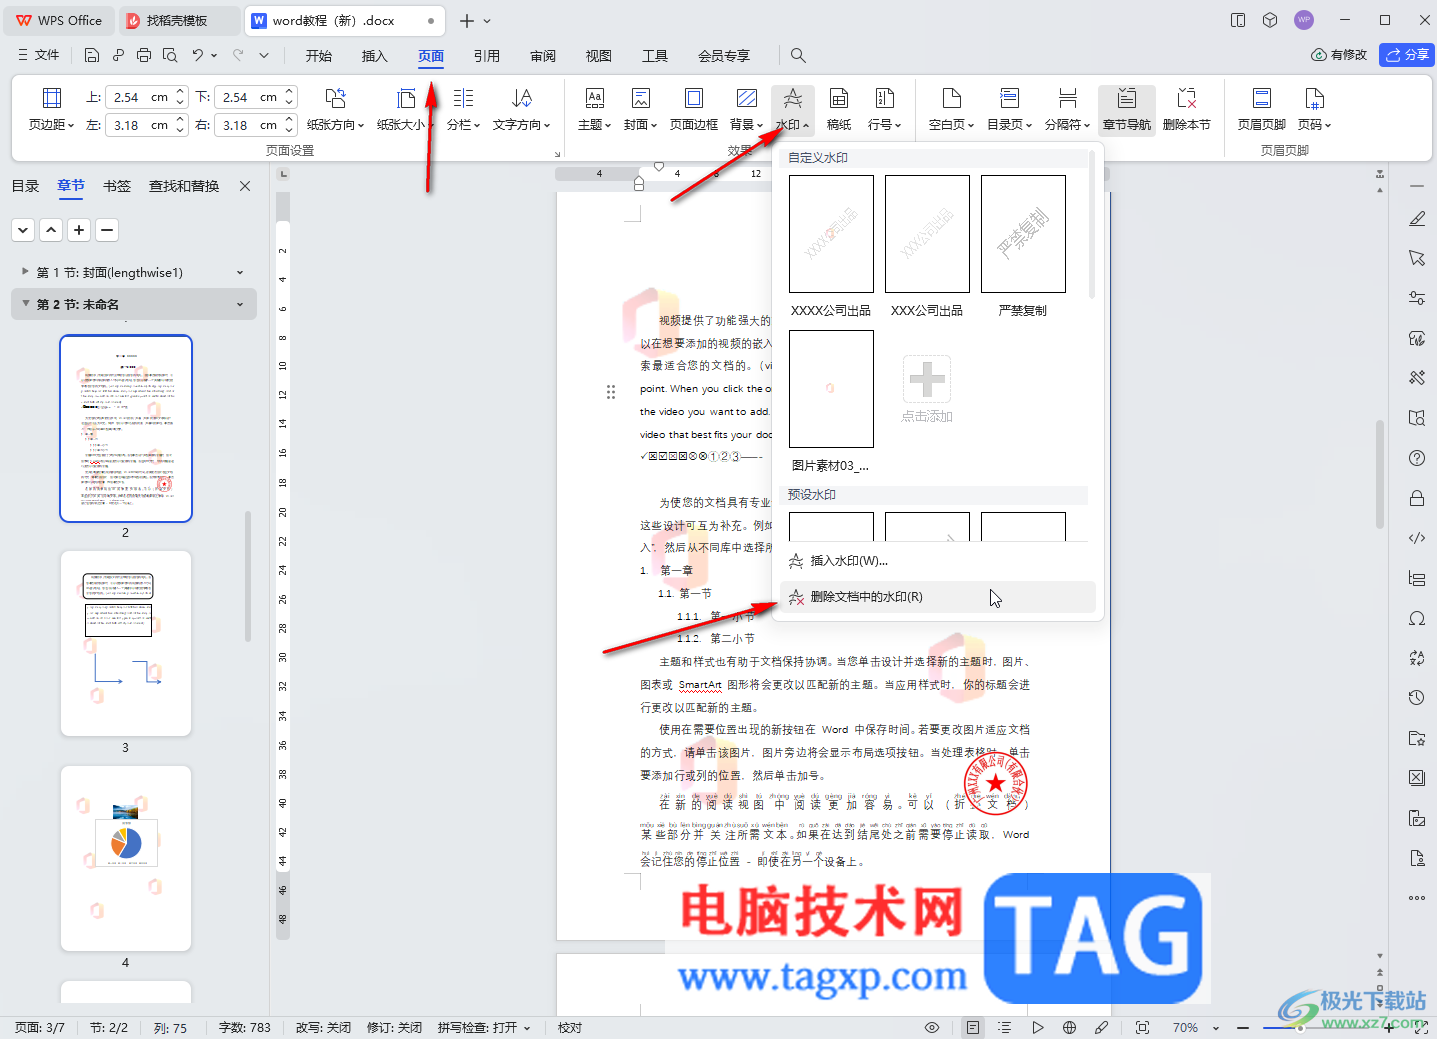Open the Columns tool
The height and width of the screenshot is (1039, 1437).
(x=463, y=109)
